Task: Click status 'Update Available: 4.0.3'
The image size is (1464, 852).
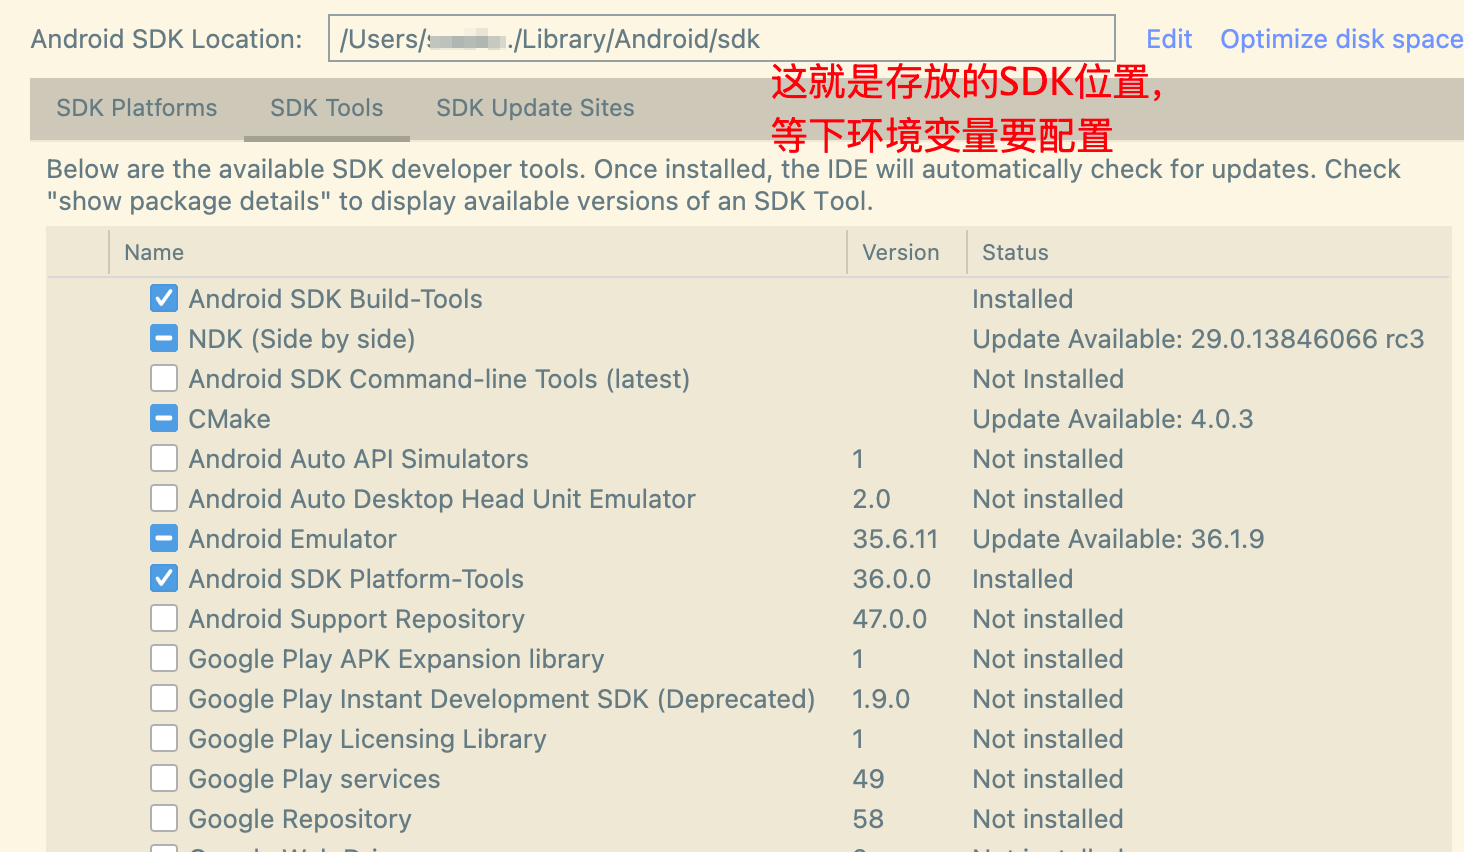Action: [1113, 419]
